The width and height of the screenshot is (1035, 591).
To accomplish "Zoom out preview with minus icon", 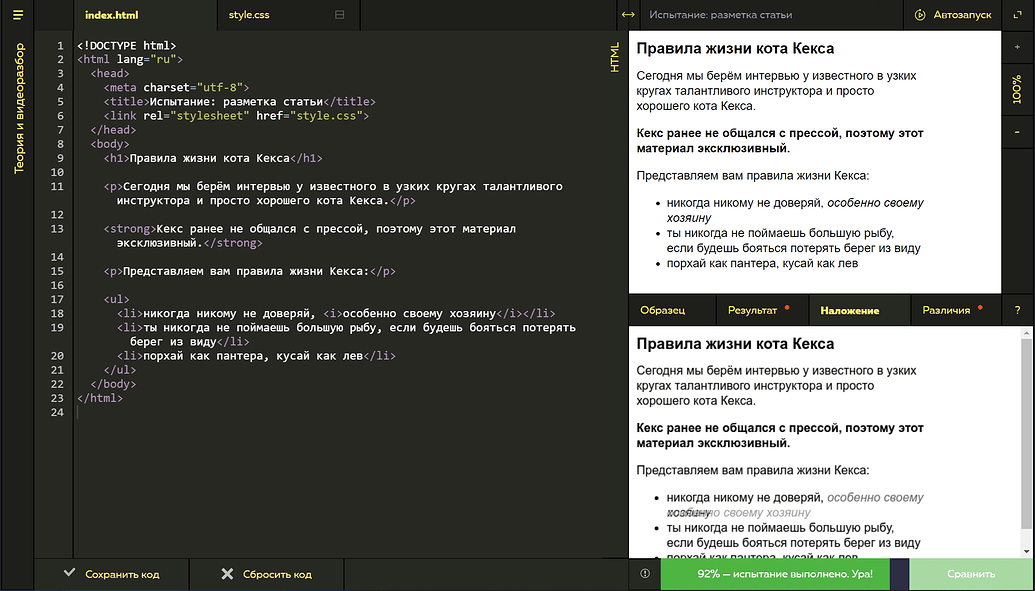I will [x=1017, y=133].
